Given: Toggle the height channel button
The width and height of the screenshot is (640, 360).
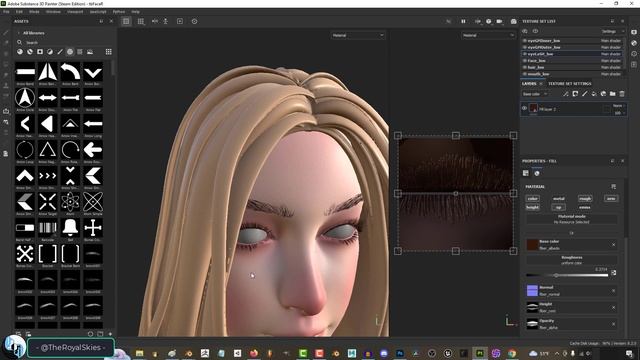Looking at the screenshot, I should (533, 207).
